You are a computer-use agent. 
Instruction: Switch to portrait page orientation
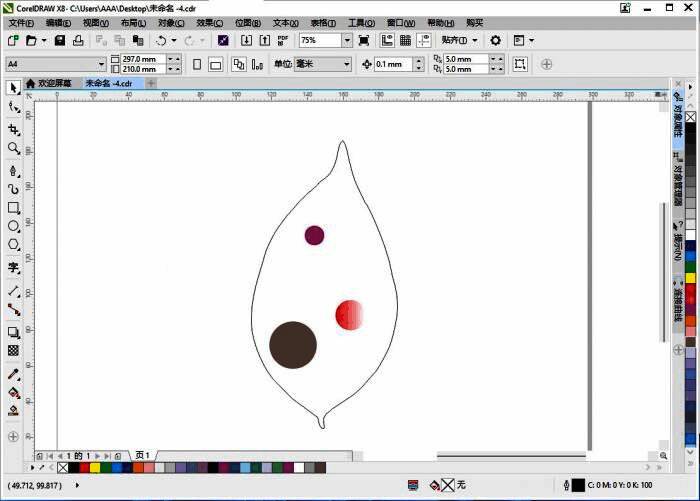pyautogui.click(x=196, y=64)
